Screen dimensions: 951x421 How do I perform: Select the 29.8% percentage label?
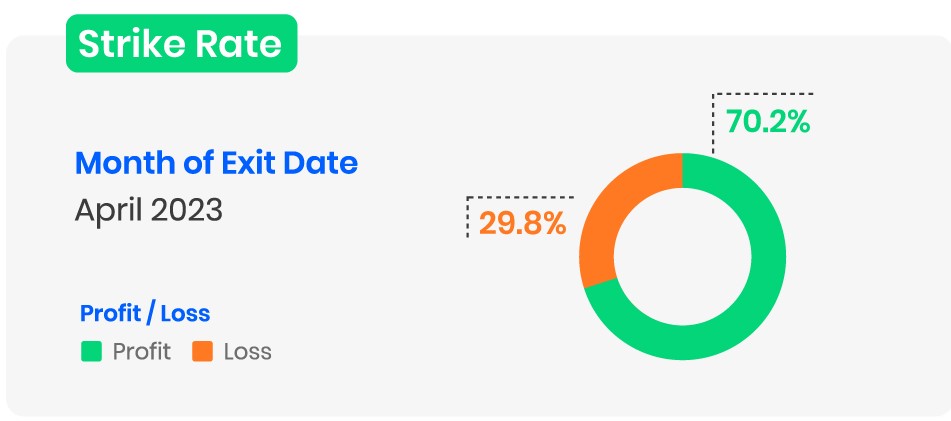coord(523,222)
